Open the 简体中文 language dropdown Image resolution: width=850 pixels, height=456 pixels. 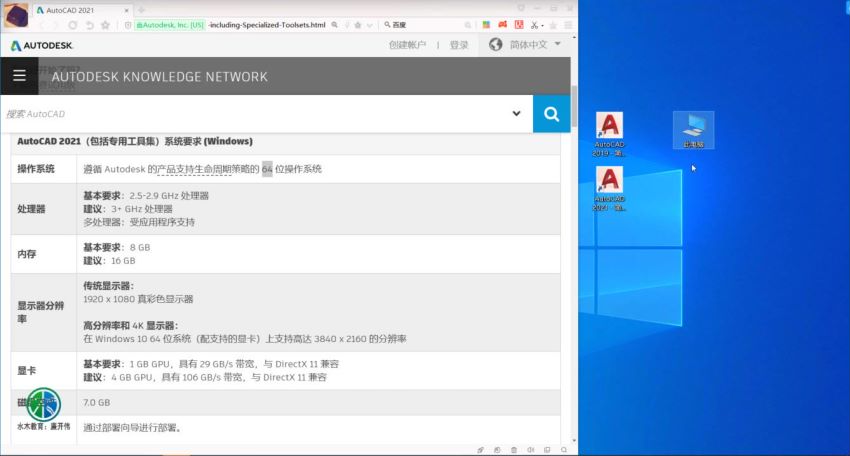point(535,44)
